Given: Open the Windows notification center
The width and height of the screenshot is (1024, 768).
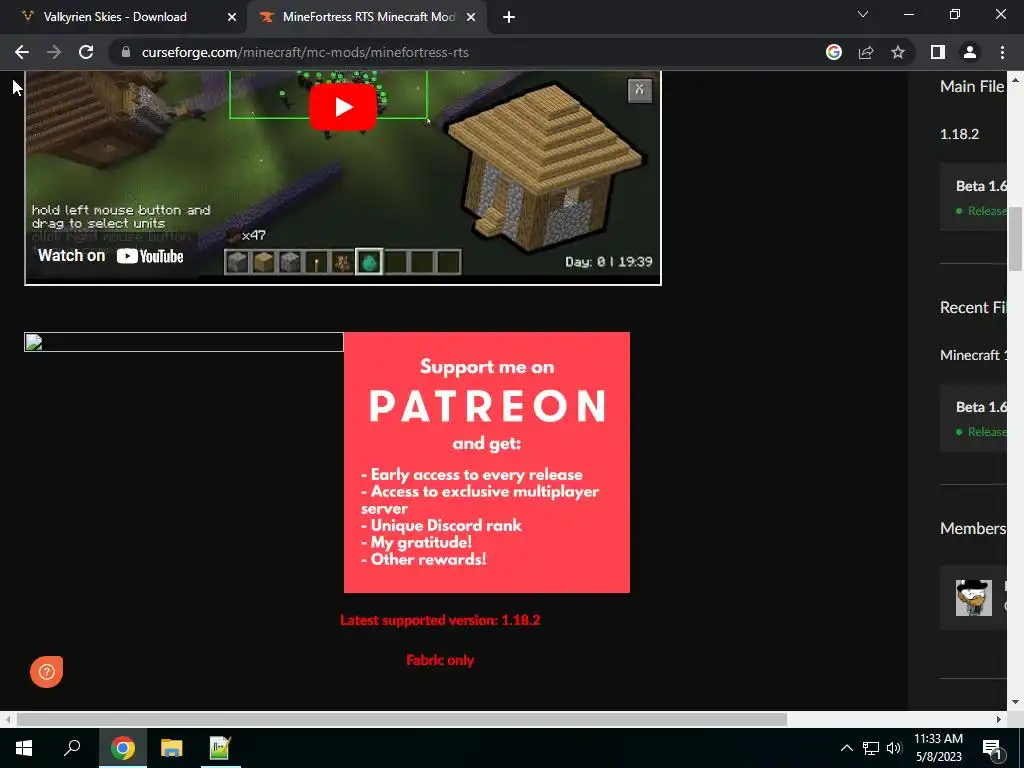Looking at the screenshot, I should pyautogui.click(x=993, y=748).
